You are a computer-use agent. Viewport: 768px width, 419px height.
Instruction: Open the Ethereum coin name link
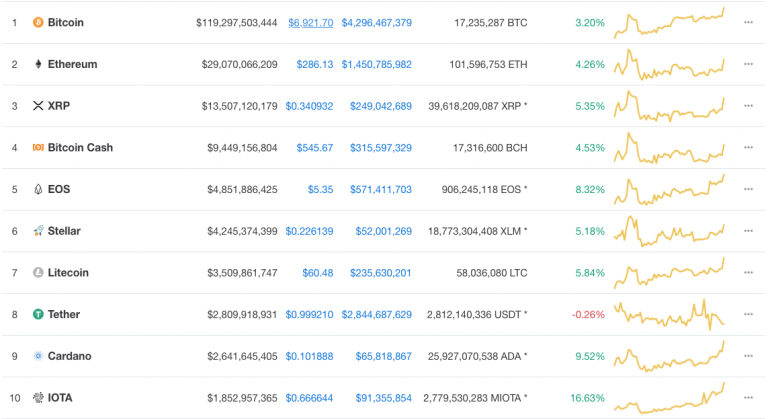click(x=72, y=64)
